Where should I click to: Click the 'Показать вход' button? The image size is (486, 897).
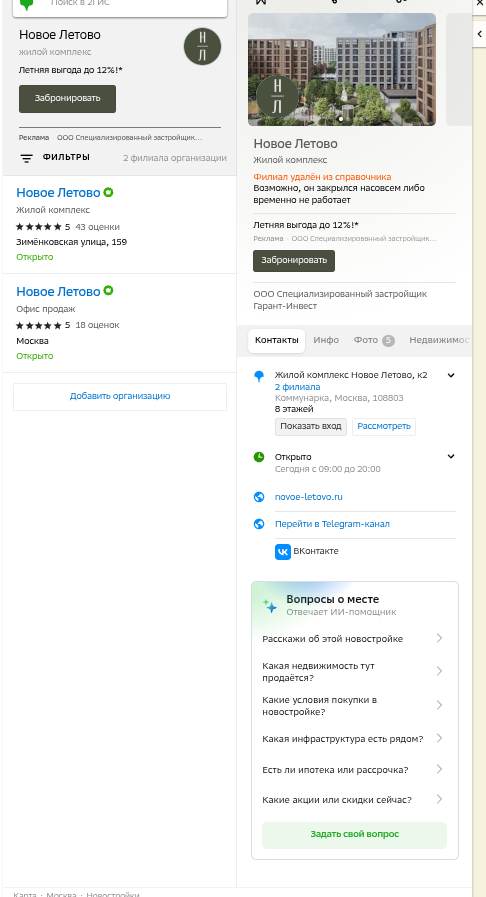[x=311, y=426]
